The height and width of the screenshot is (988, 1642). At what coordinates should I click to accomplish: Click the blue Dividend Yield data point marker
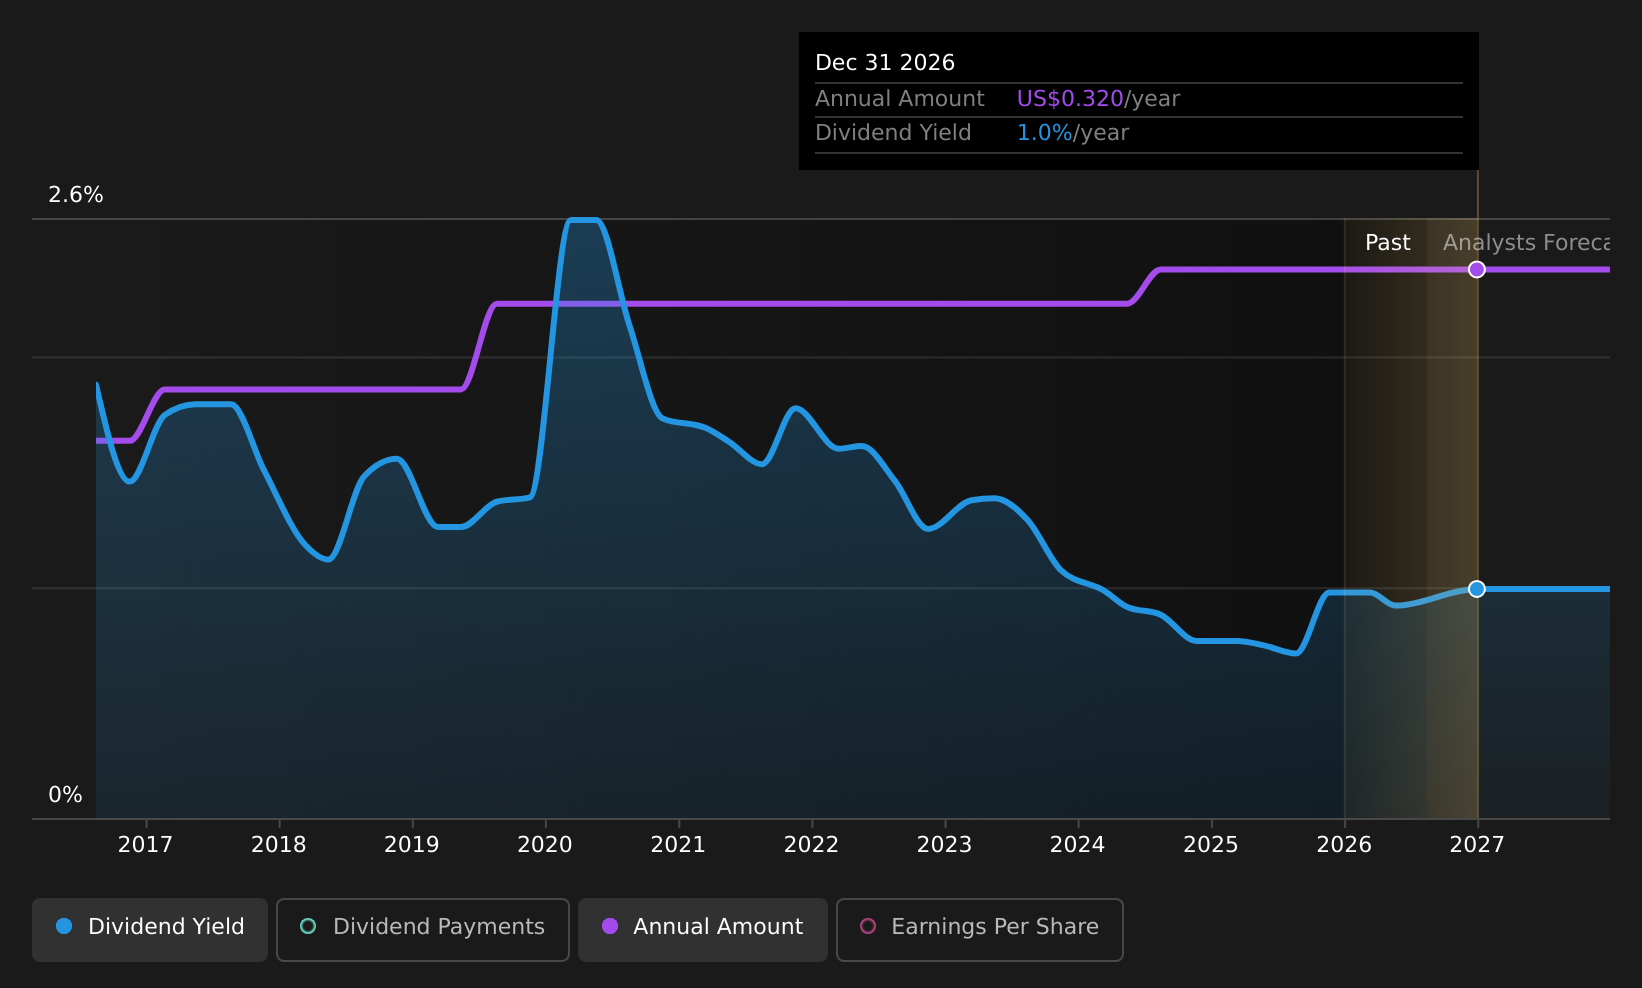[1477, 588]
